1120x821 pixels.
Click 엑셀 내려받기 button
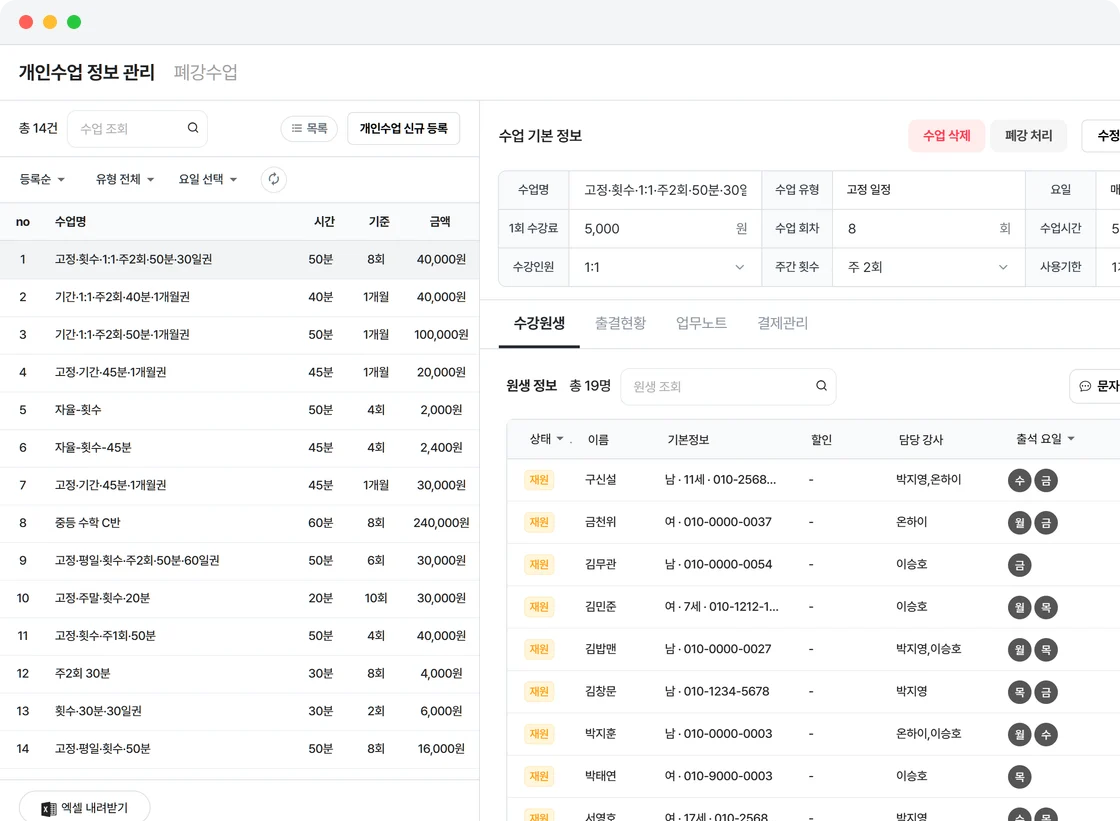coord(84,808)
